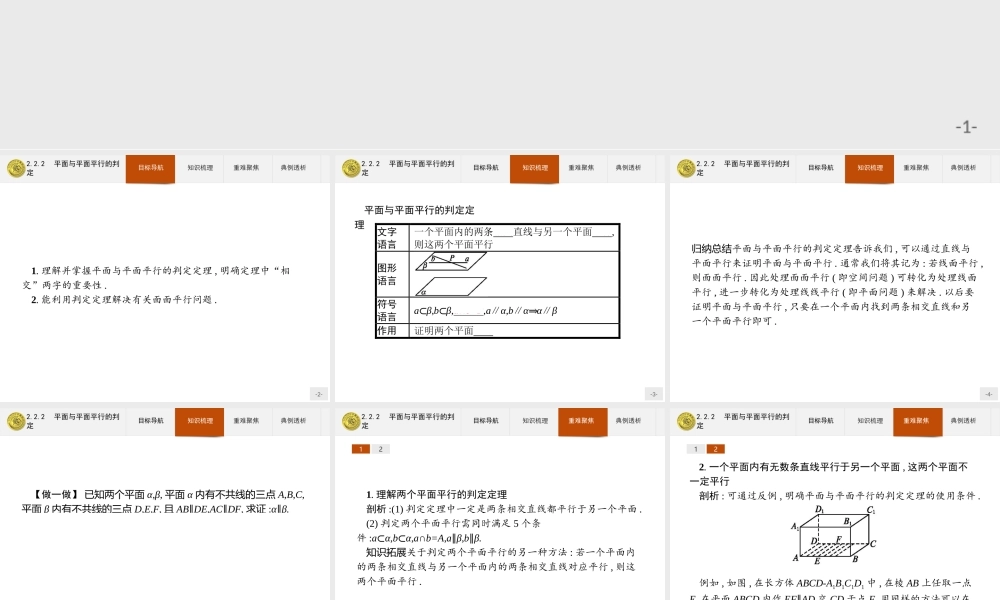The height and width of the screenshot is (600, 1000).
Task: Toggle the inactive 2 button on the bottom-center slide
Action: pyautogui.click(x=381, y=449)
